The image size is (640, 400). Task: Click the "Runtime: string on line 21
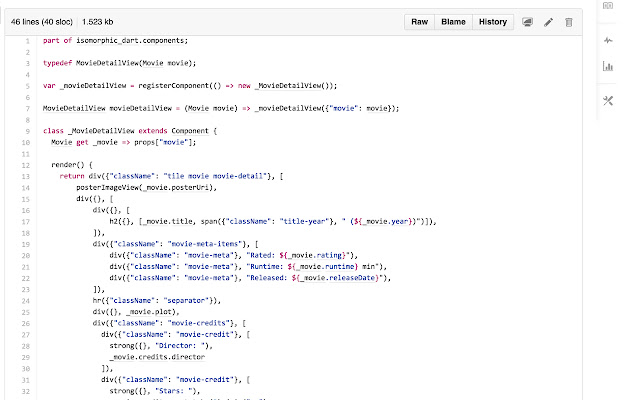coord(265,266)
